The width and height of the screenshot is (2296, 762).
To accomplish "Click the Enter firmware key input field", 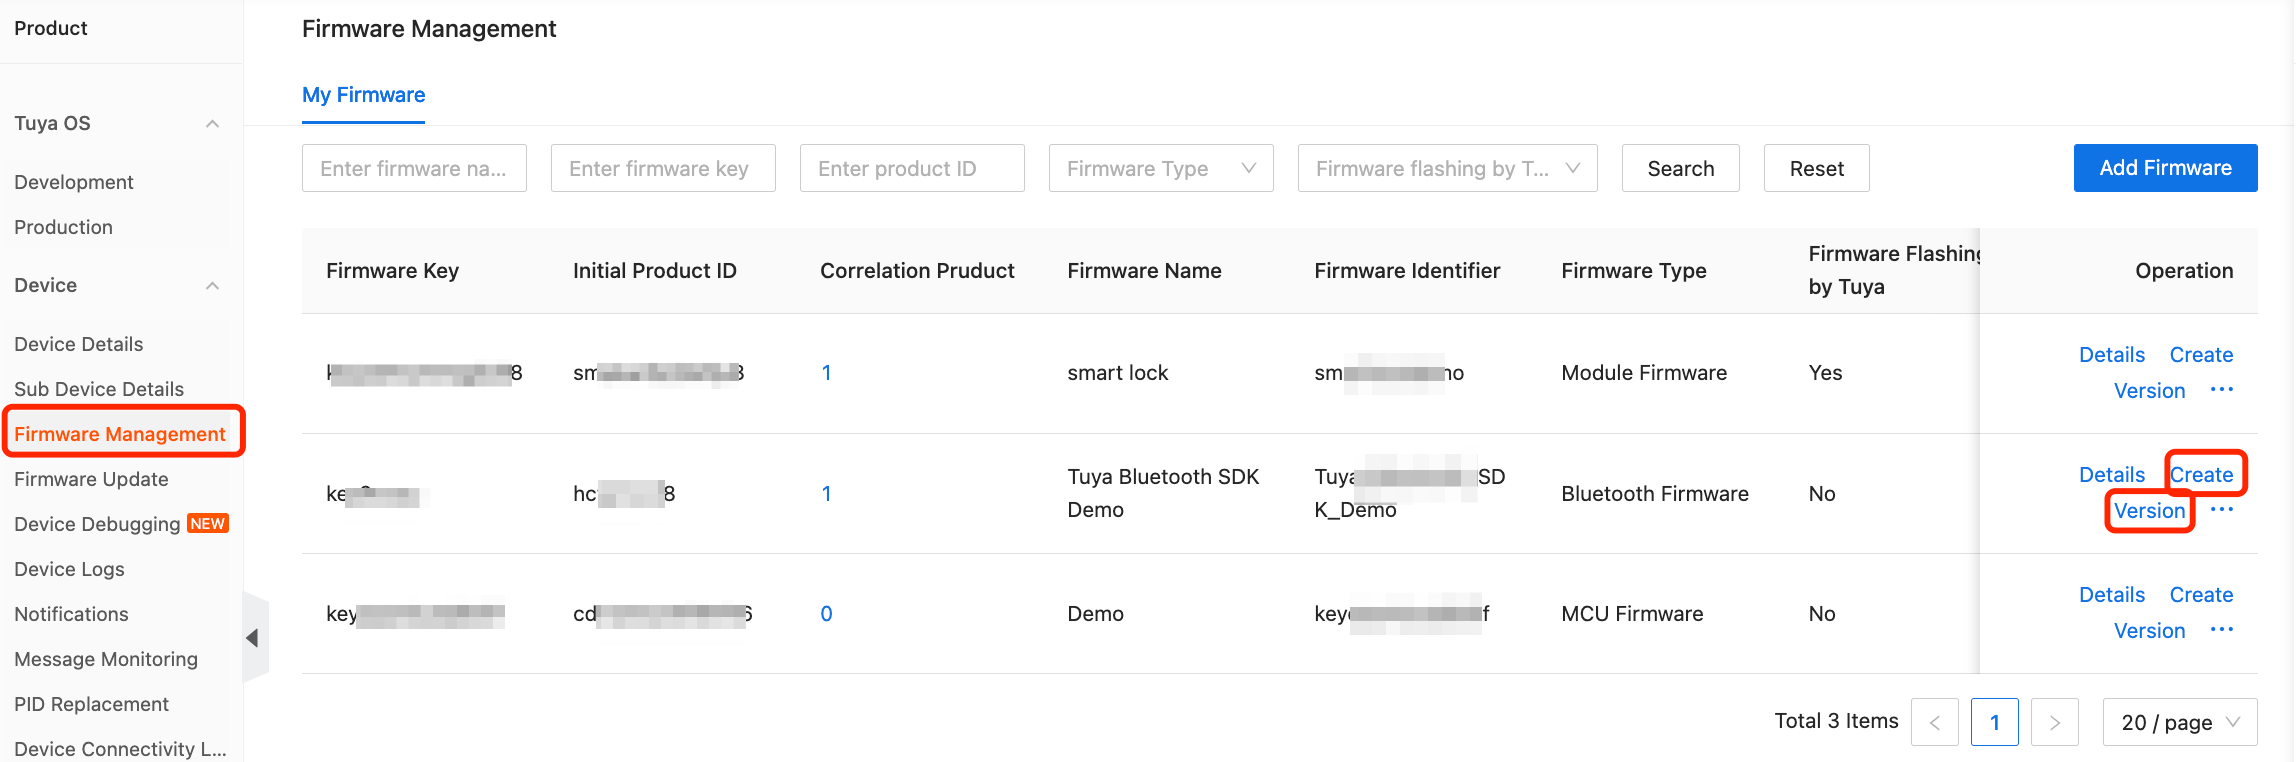I will pos(662,168).
